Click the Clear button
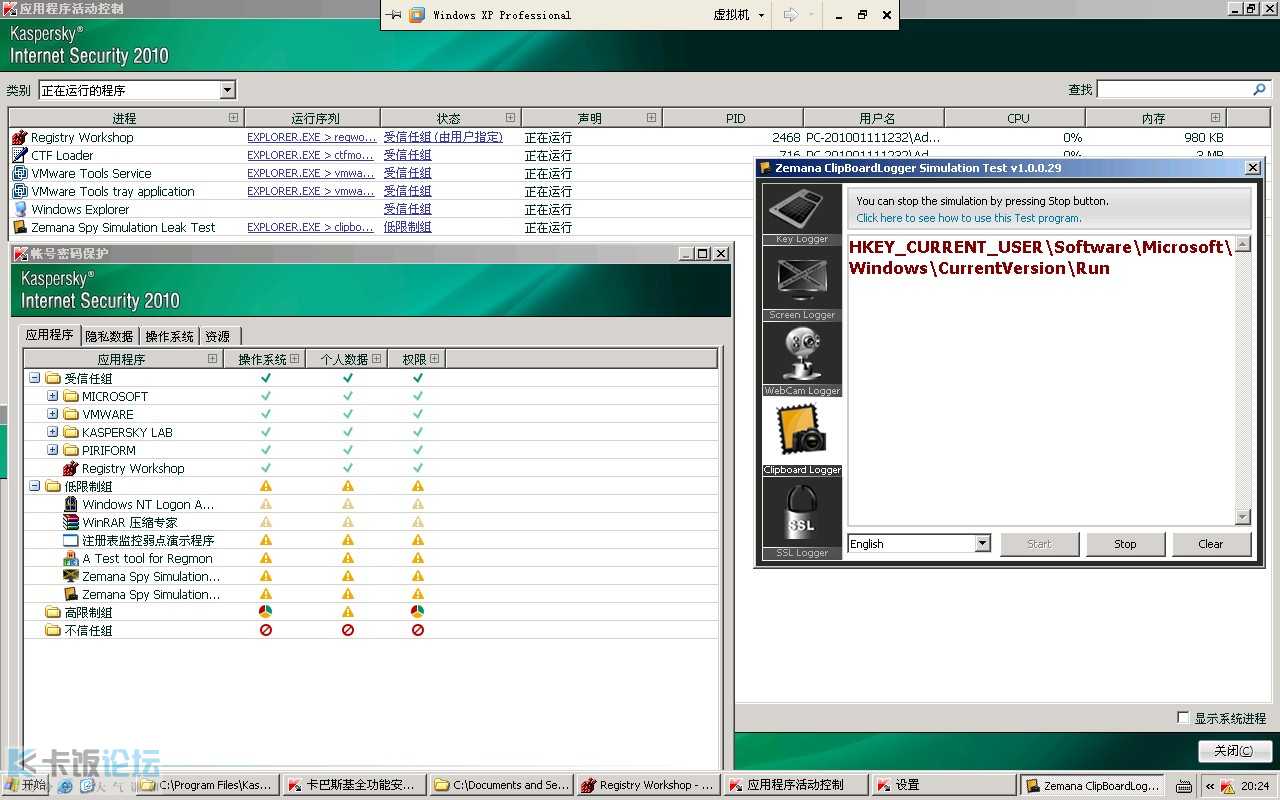 [x=1211, y=544]
